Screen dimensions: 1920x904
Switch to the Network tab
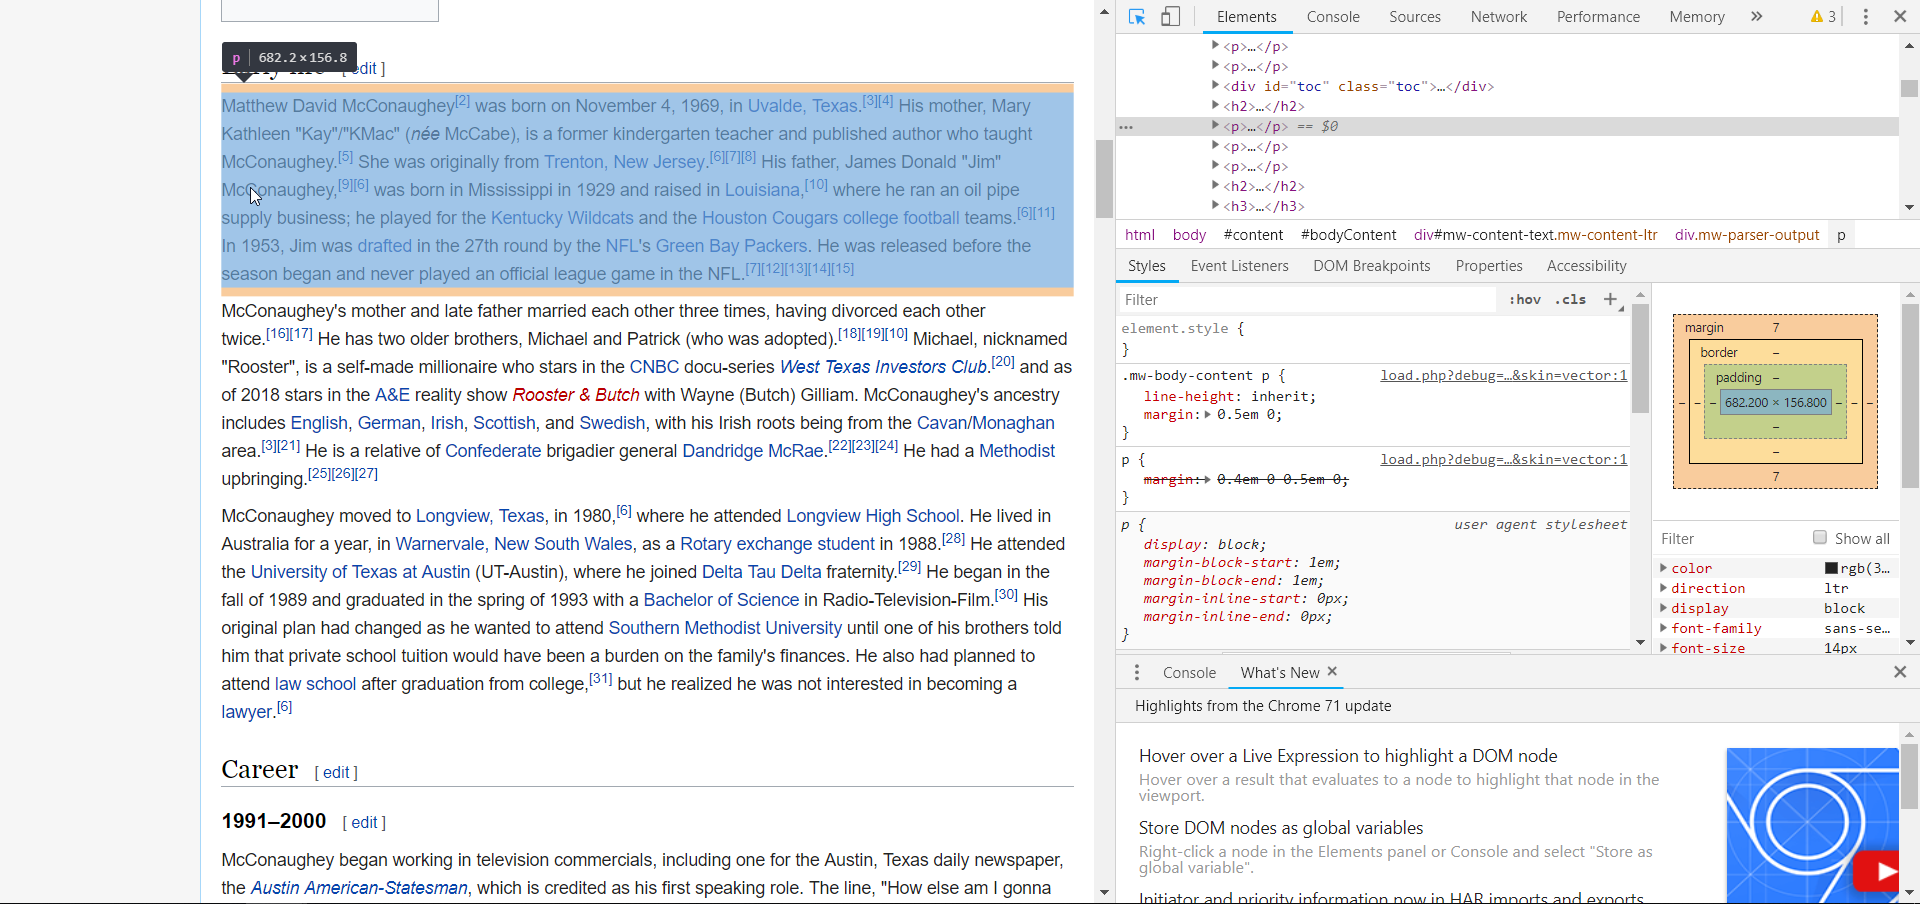1498,17
